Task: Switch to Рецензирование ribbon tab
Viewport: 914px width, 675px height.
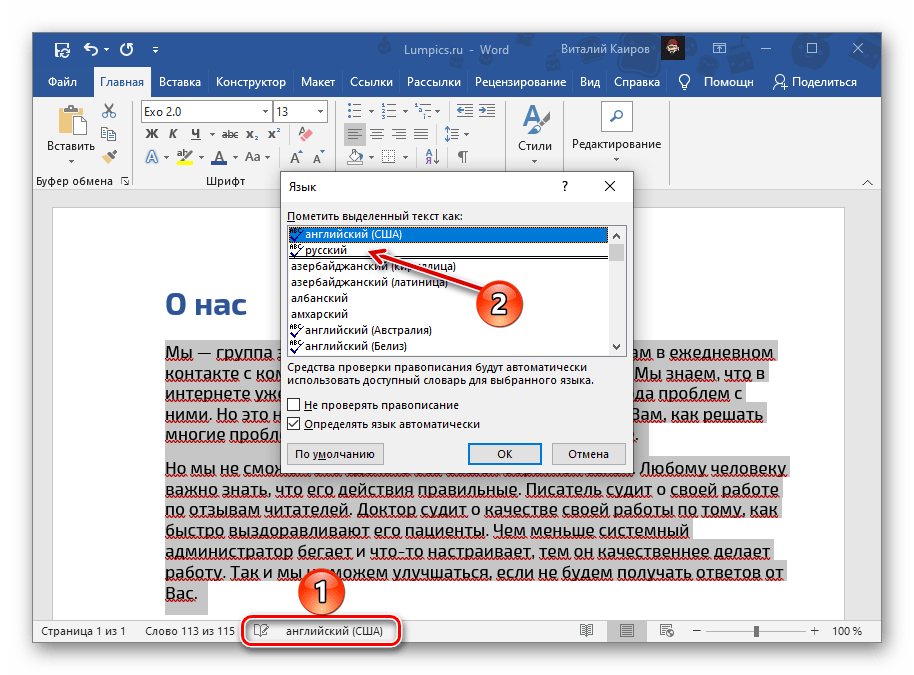Action: pos(520,82)
